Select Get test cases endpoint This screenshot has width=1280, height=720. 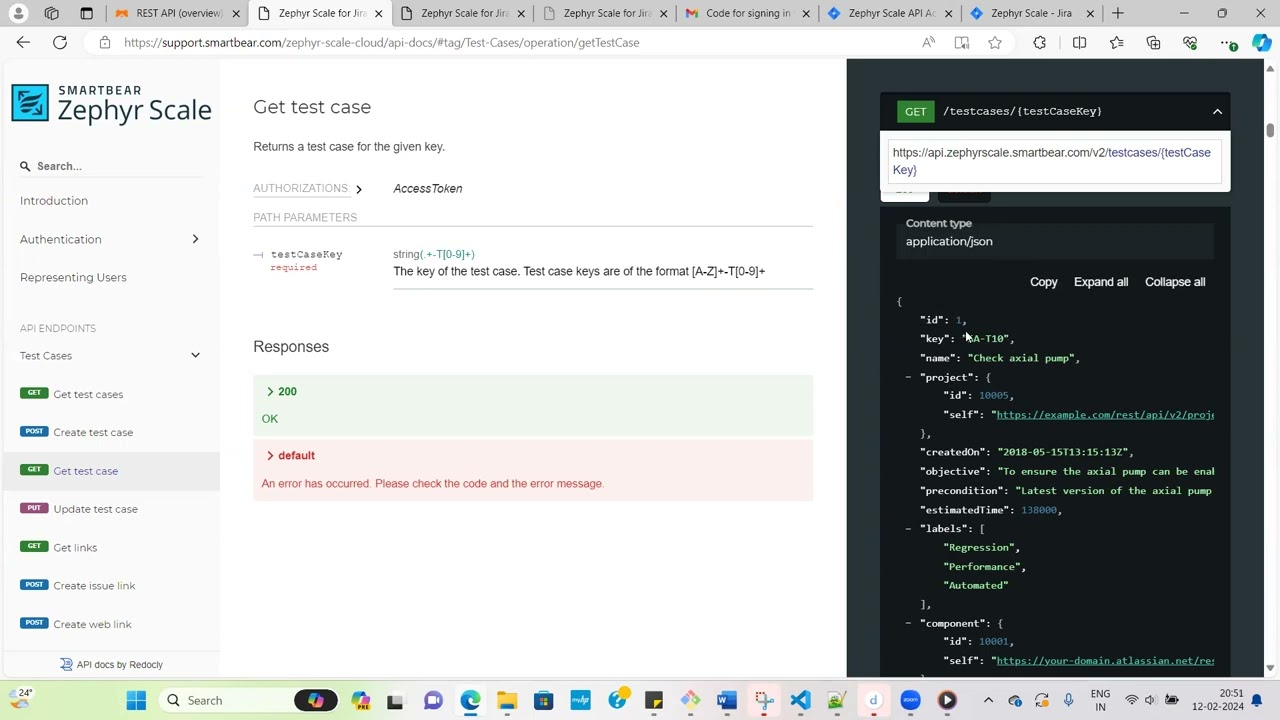pos(110,394)
